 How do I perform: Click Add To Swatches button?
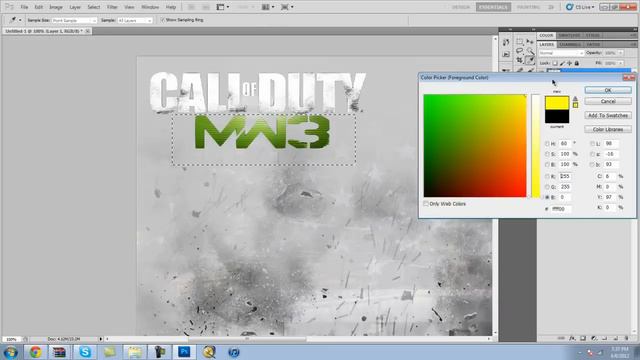[608, 116]
